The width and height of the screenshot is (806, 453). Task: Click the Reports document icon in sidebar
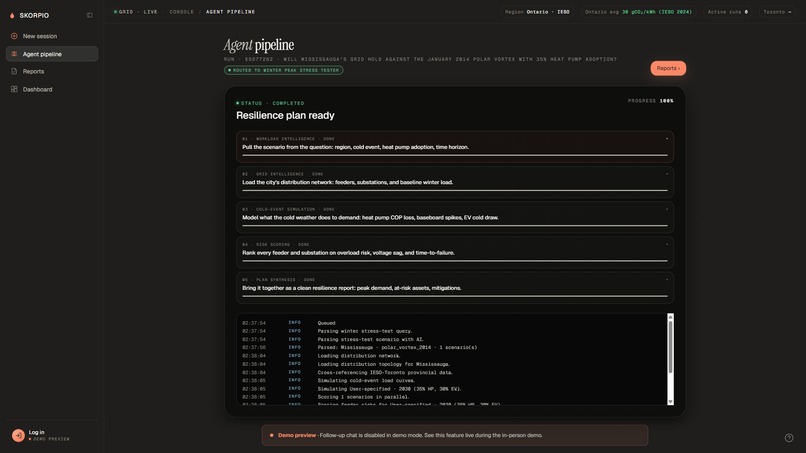(x=14, y=71)
